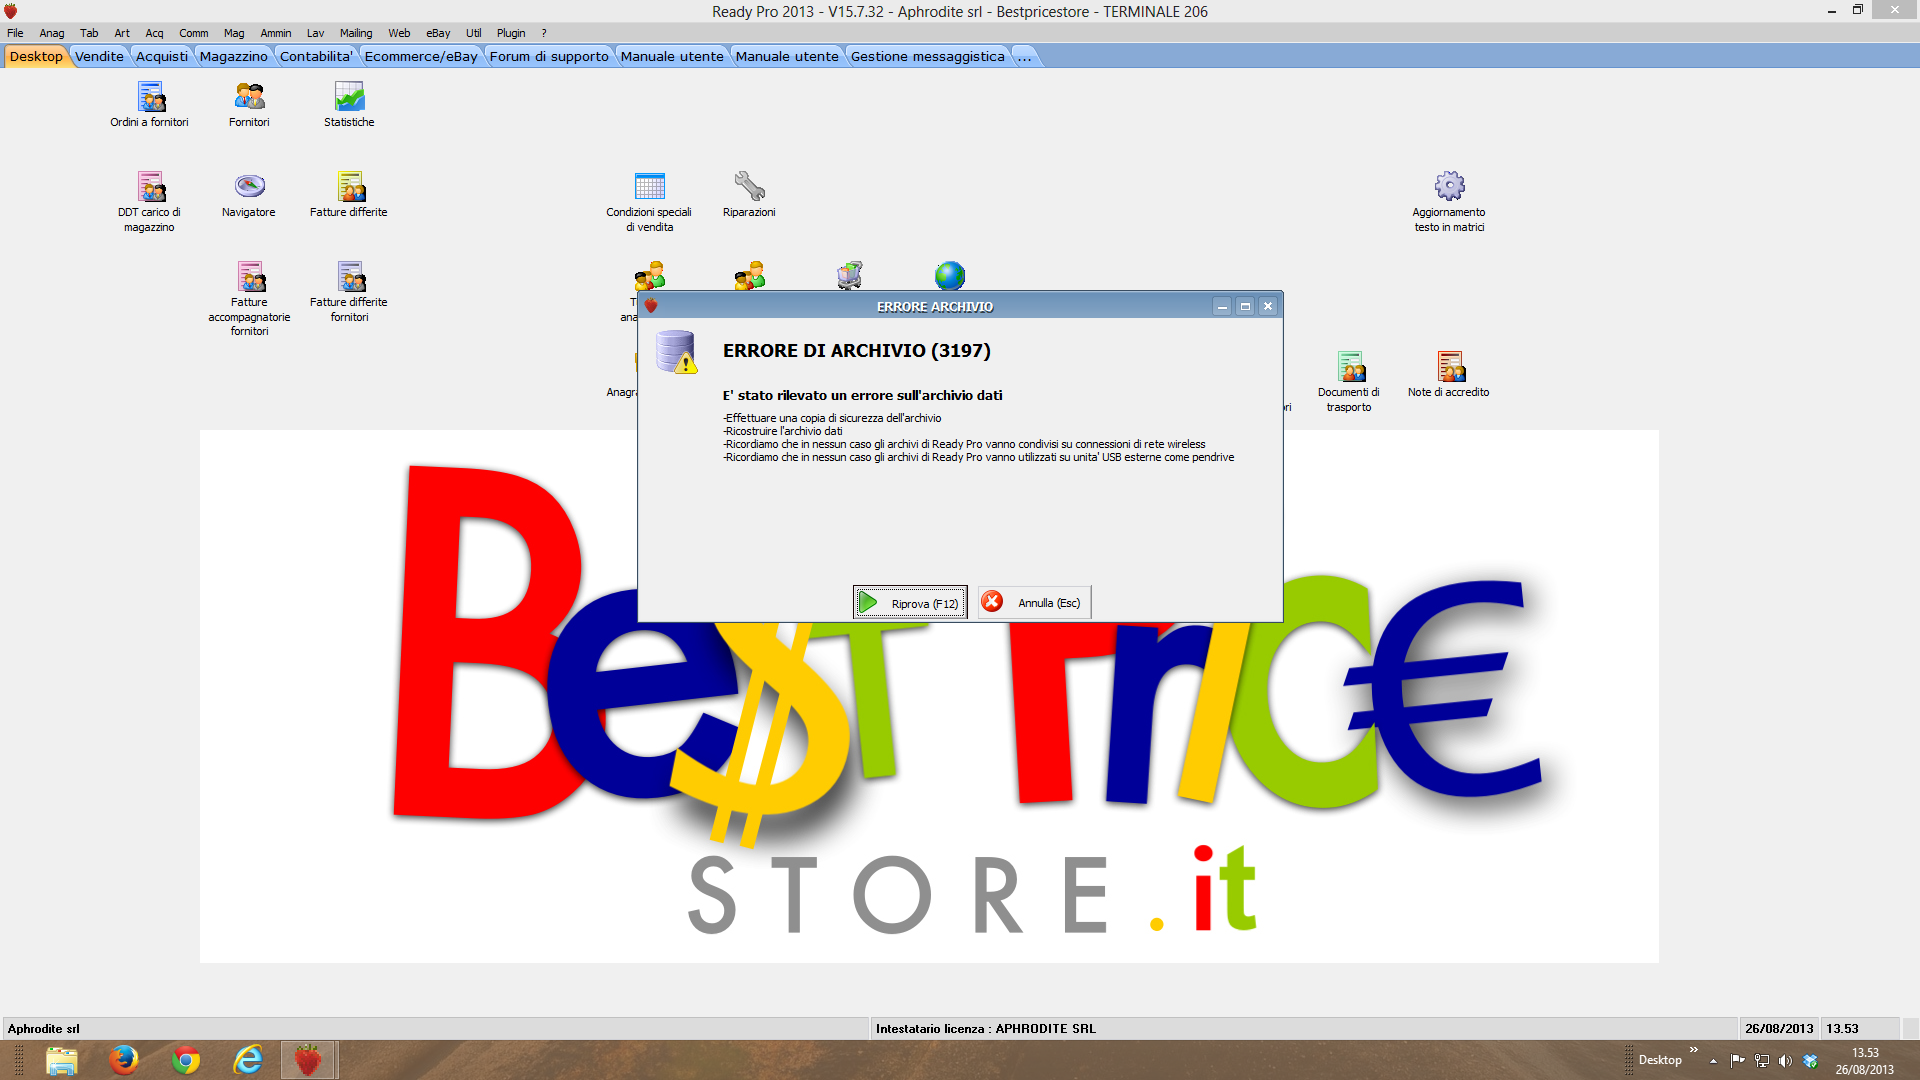Open the Note di accredito icon

click(x=1449, y=367)
